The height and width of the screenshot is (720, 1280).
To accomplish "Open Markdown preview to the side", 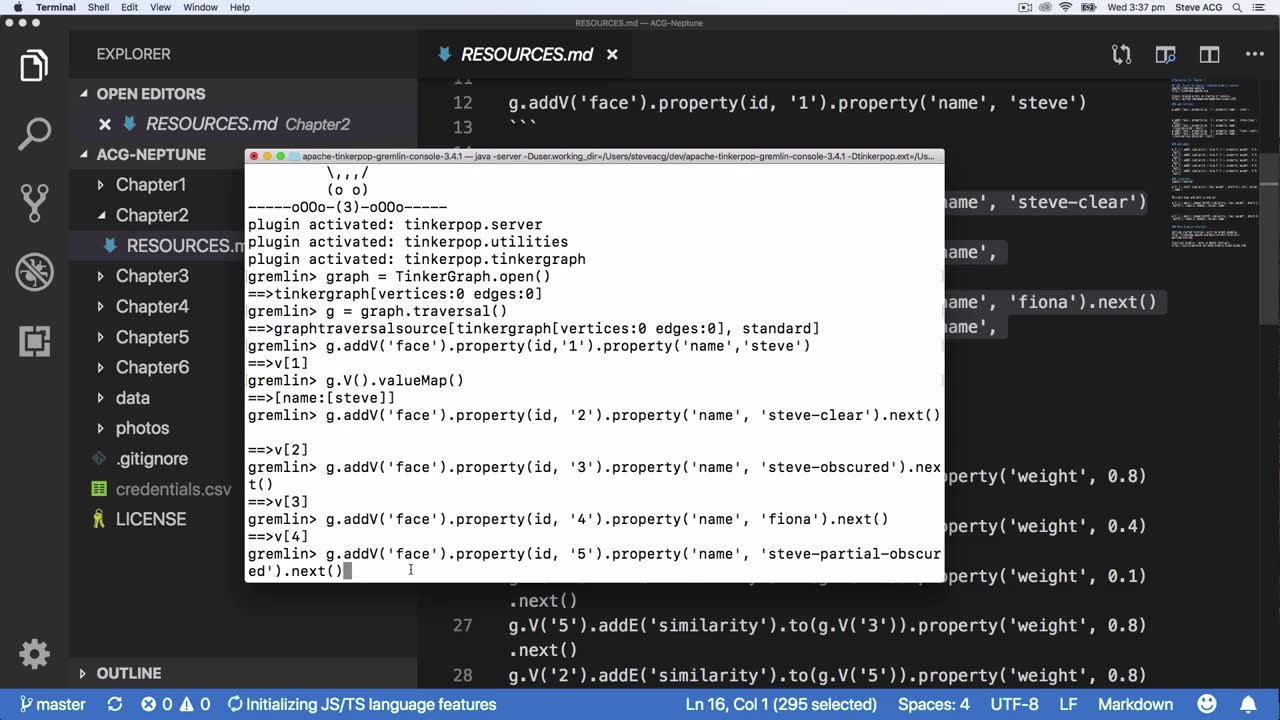I will tap(1165, 54).
